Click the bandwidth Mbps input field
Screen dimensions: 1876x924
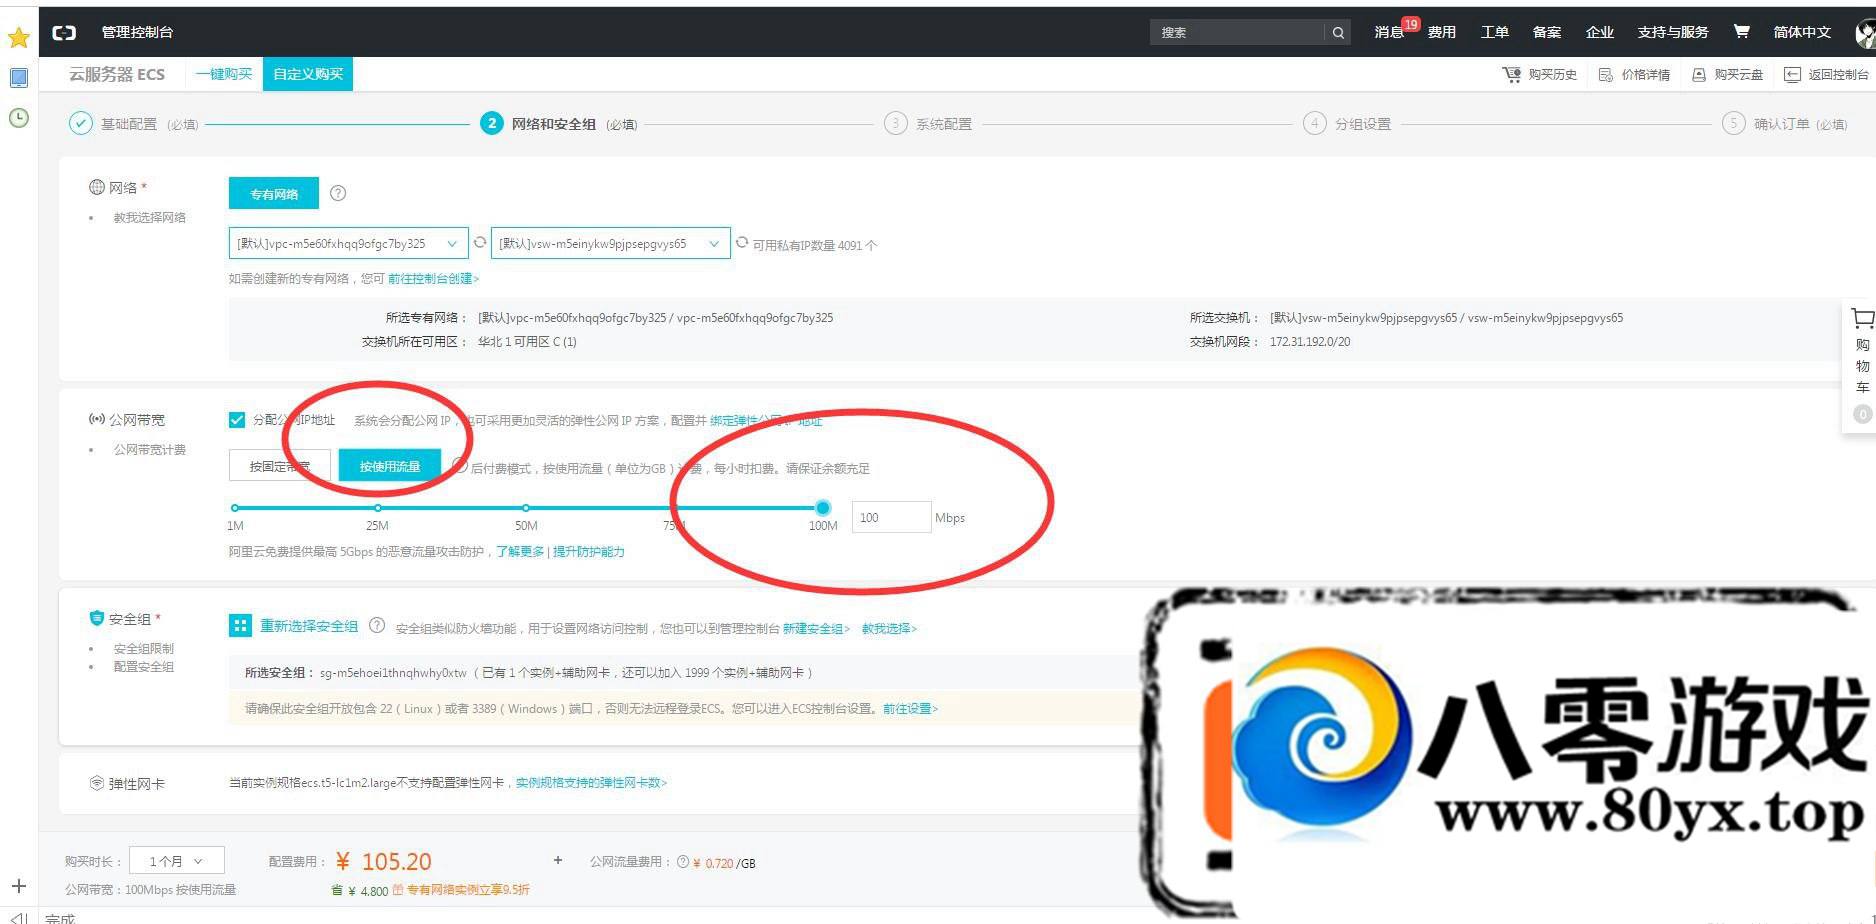[x=890, y=518]
